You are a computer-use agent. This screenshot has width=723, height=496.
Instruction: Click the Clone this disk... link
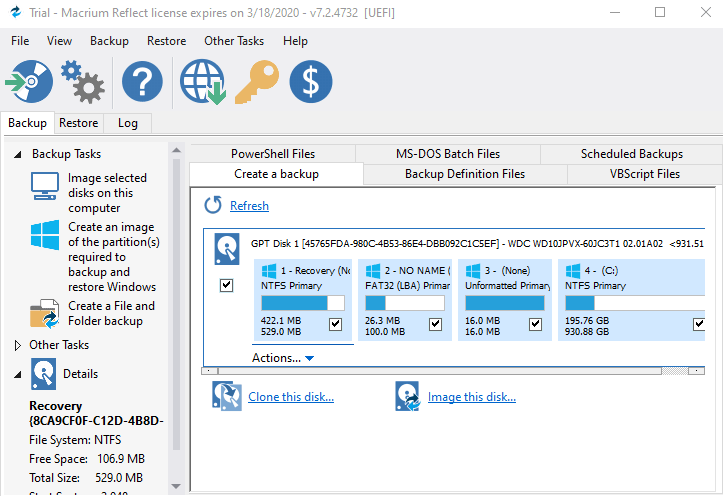coord(291,397)
